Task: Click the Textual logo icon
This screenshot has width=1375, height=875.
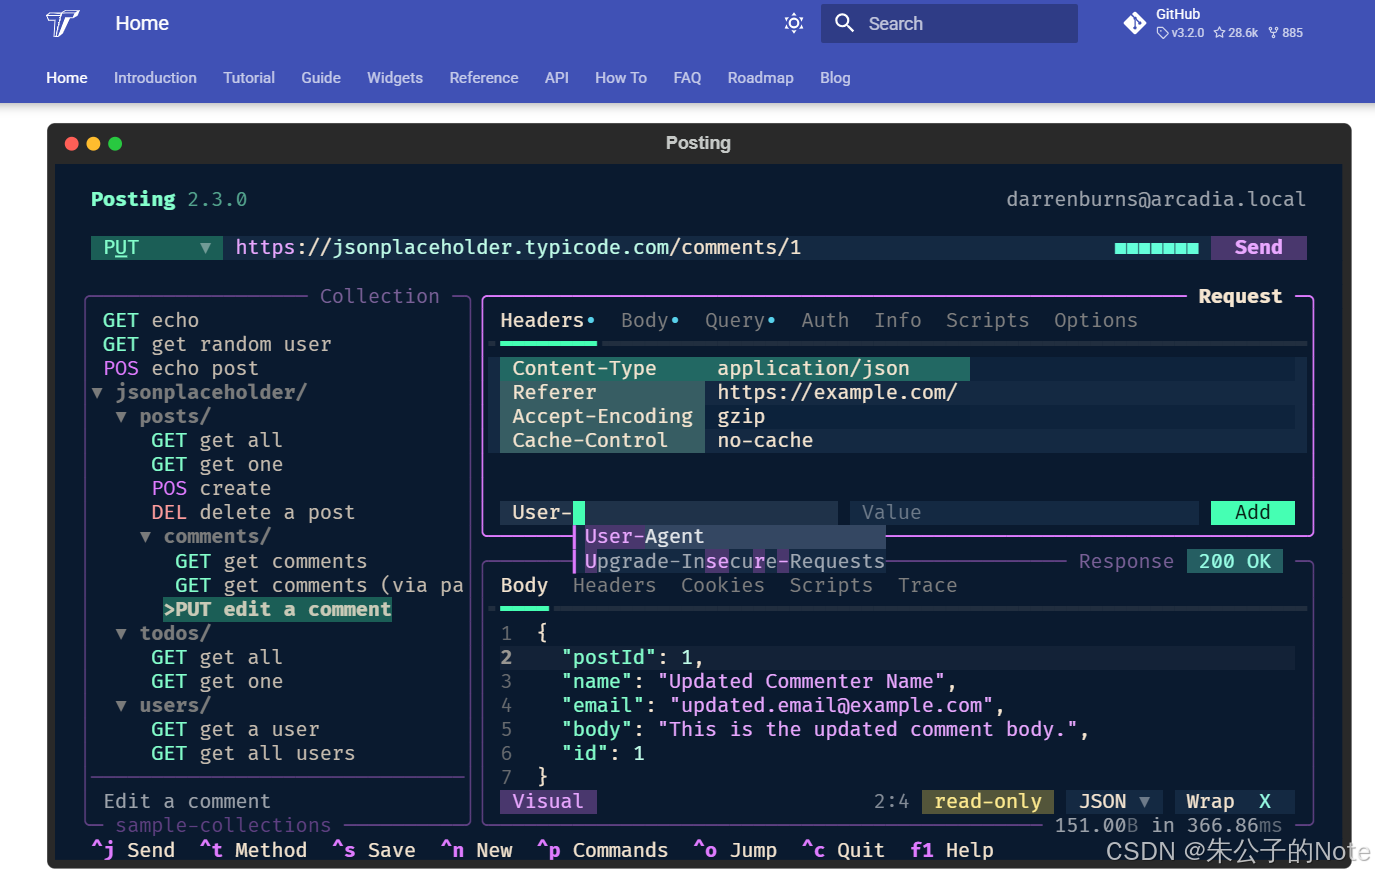Action: [63, 23]
